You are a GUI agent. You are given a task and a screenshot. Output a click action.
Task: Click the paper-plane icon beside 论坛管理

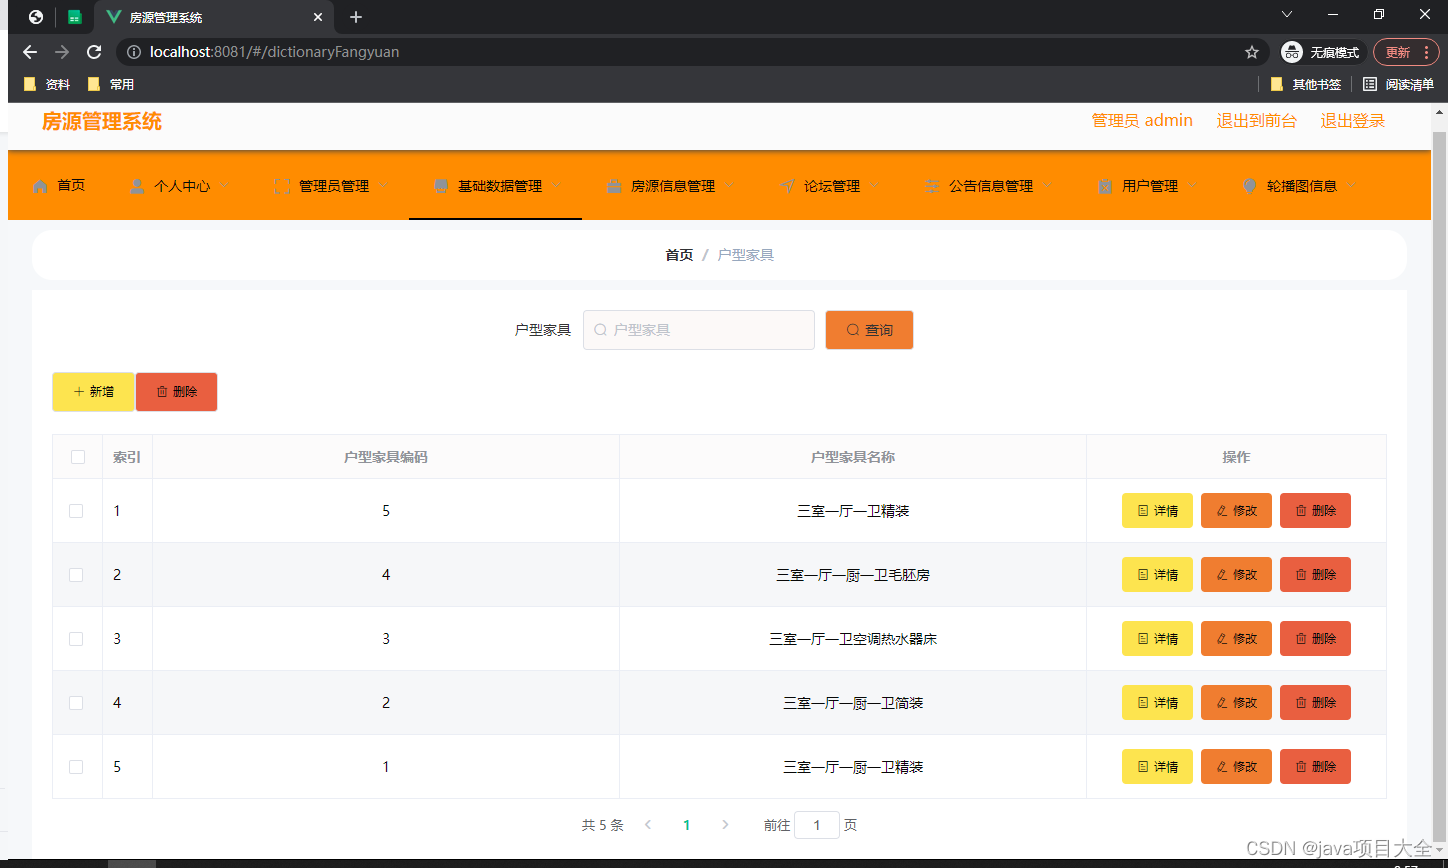coord(787,186)
